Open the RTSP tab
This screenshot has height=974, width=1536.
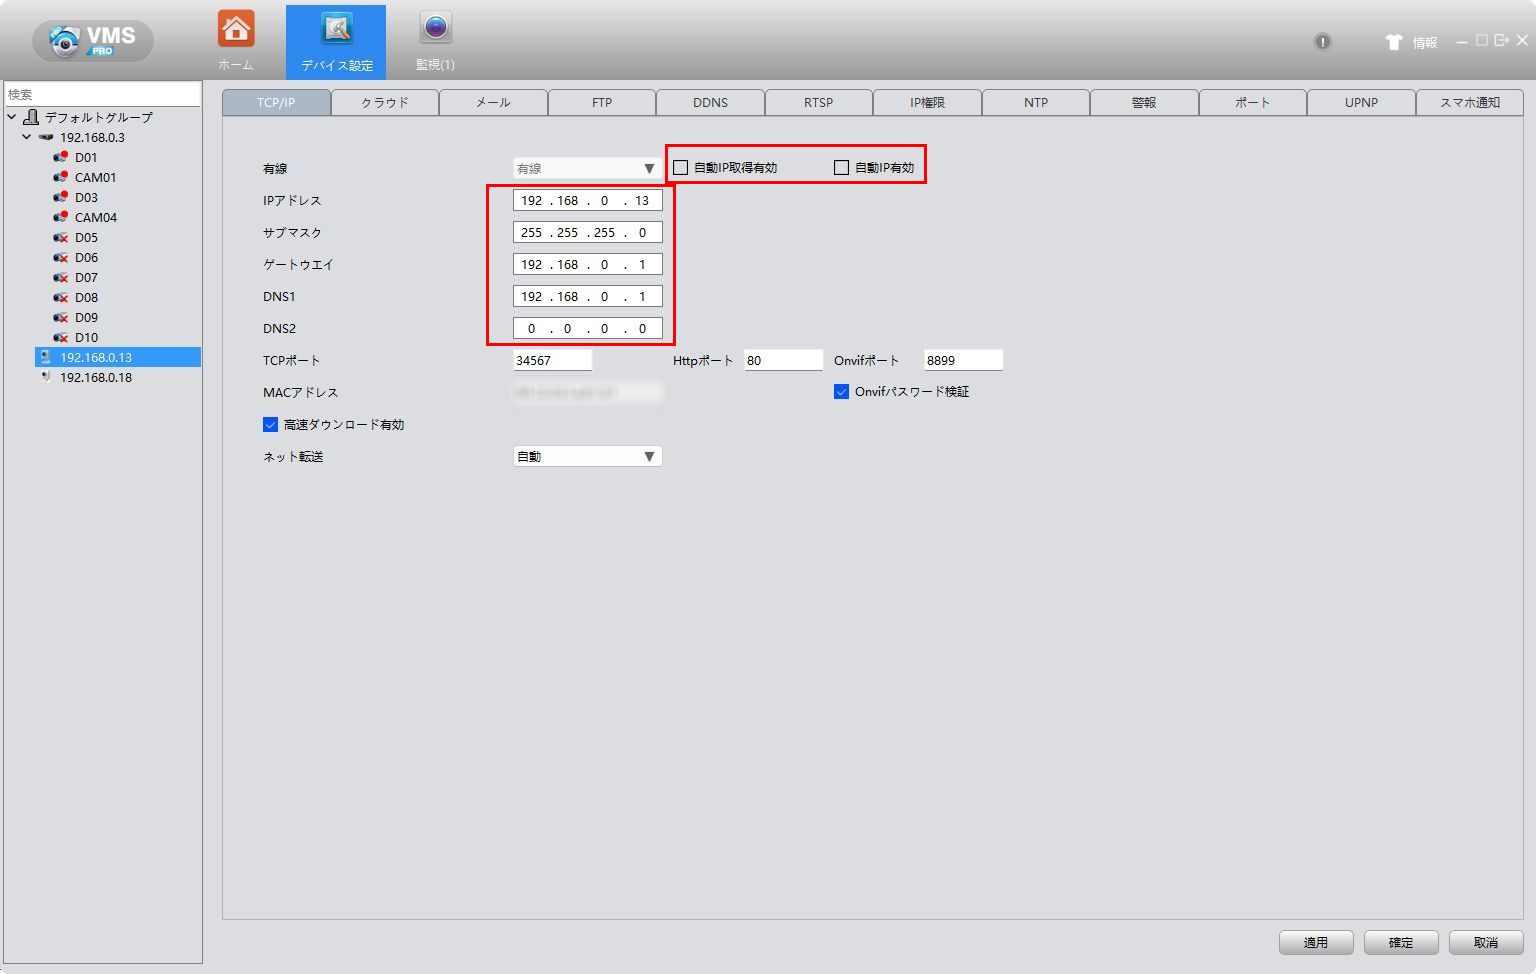click(x=818, y=103)
